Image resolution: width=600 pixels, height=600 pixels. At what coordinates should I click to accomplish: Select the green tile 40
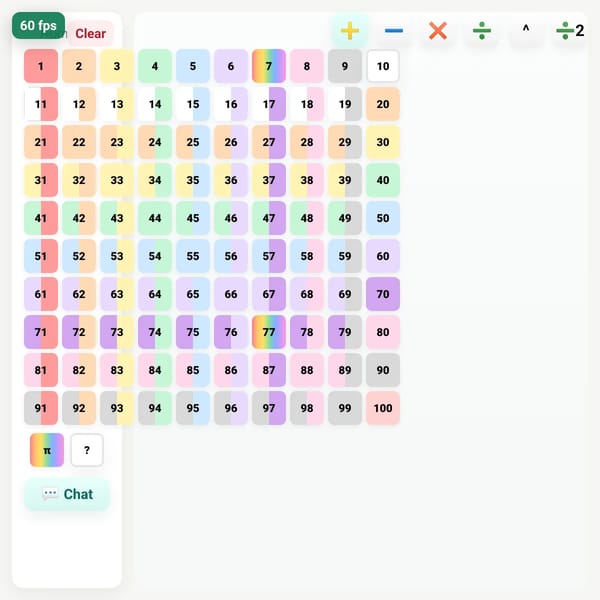(383, 180)
